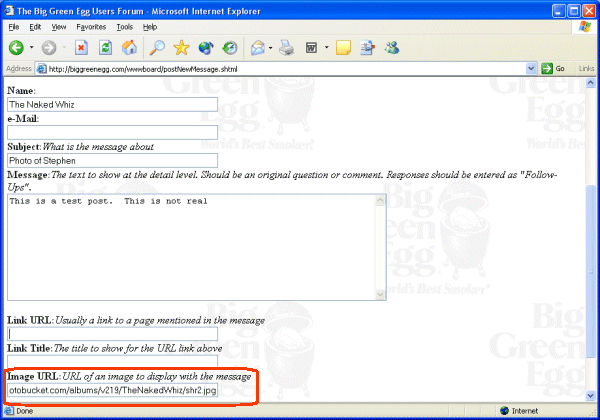The image size is (600, 420).
Task: Expand the address bar dropdown arrow
Action: (531, 69)
